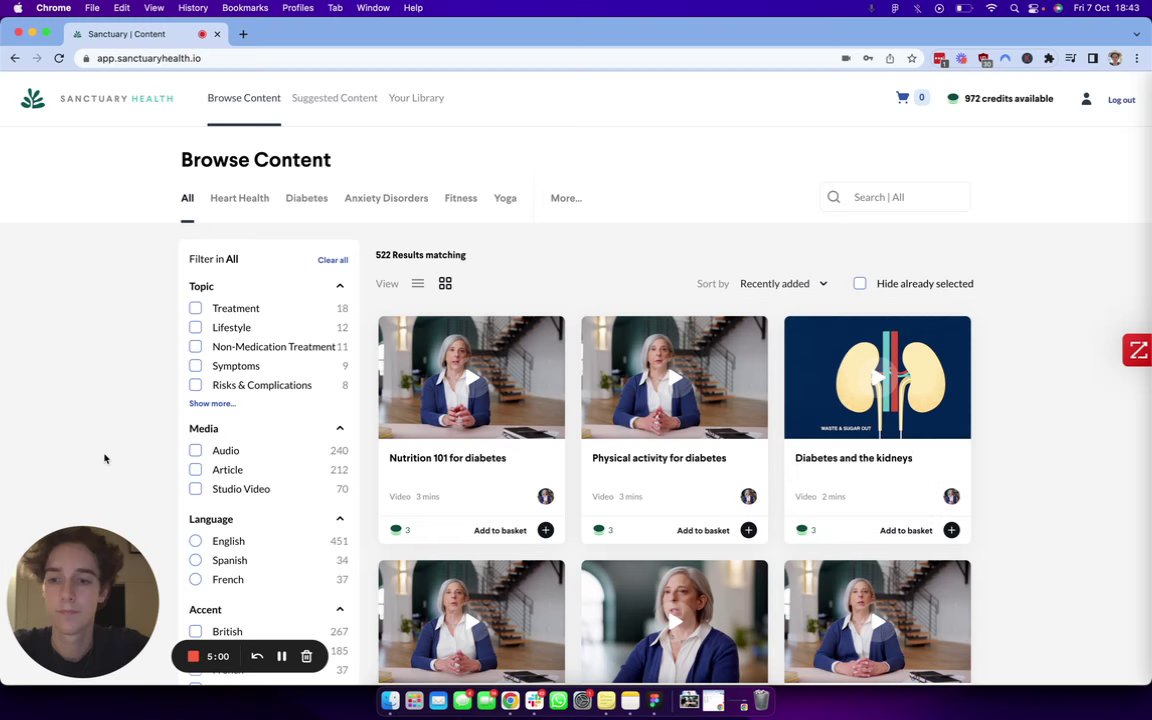
Task: Expand topics with Show more...
Action: tap(212, 403)
